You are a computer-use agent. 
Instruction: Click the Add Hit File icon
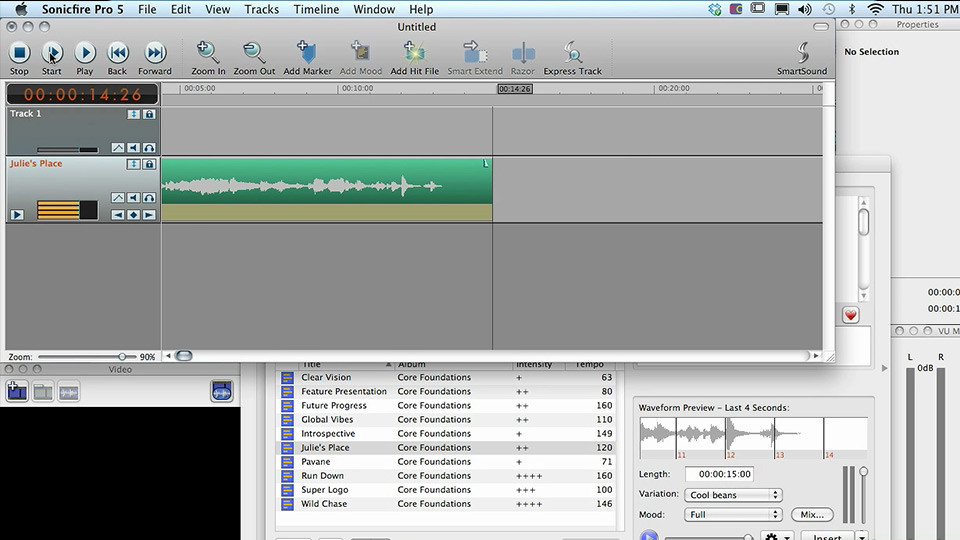click(x=414, y=53)
